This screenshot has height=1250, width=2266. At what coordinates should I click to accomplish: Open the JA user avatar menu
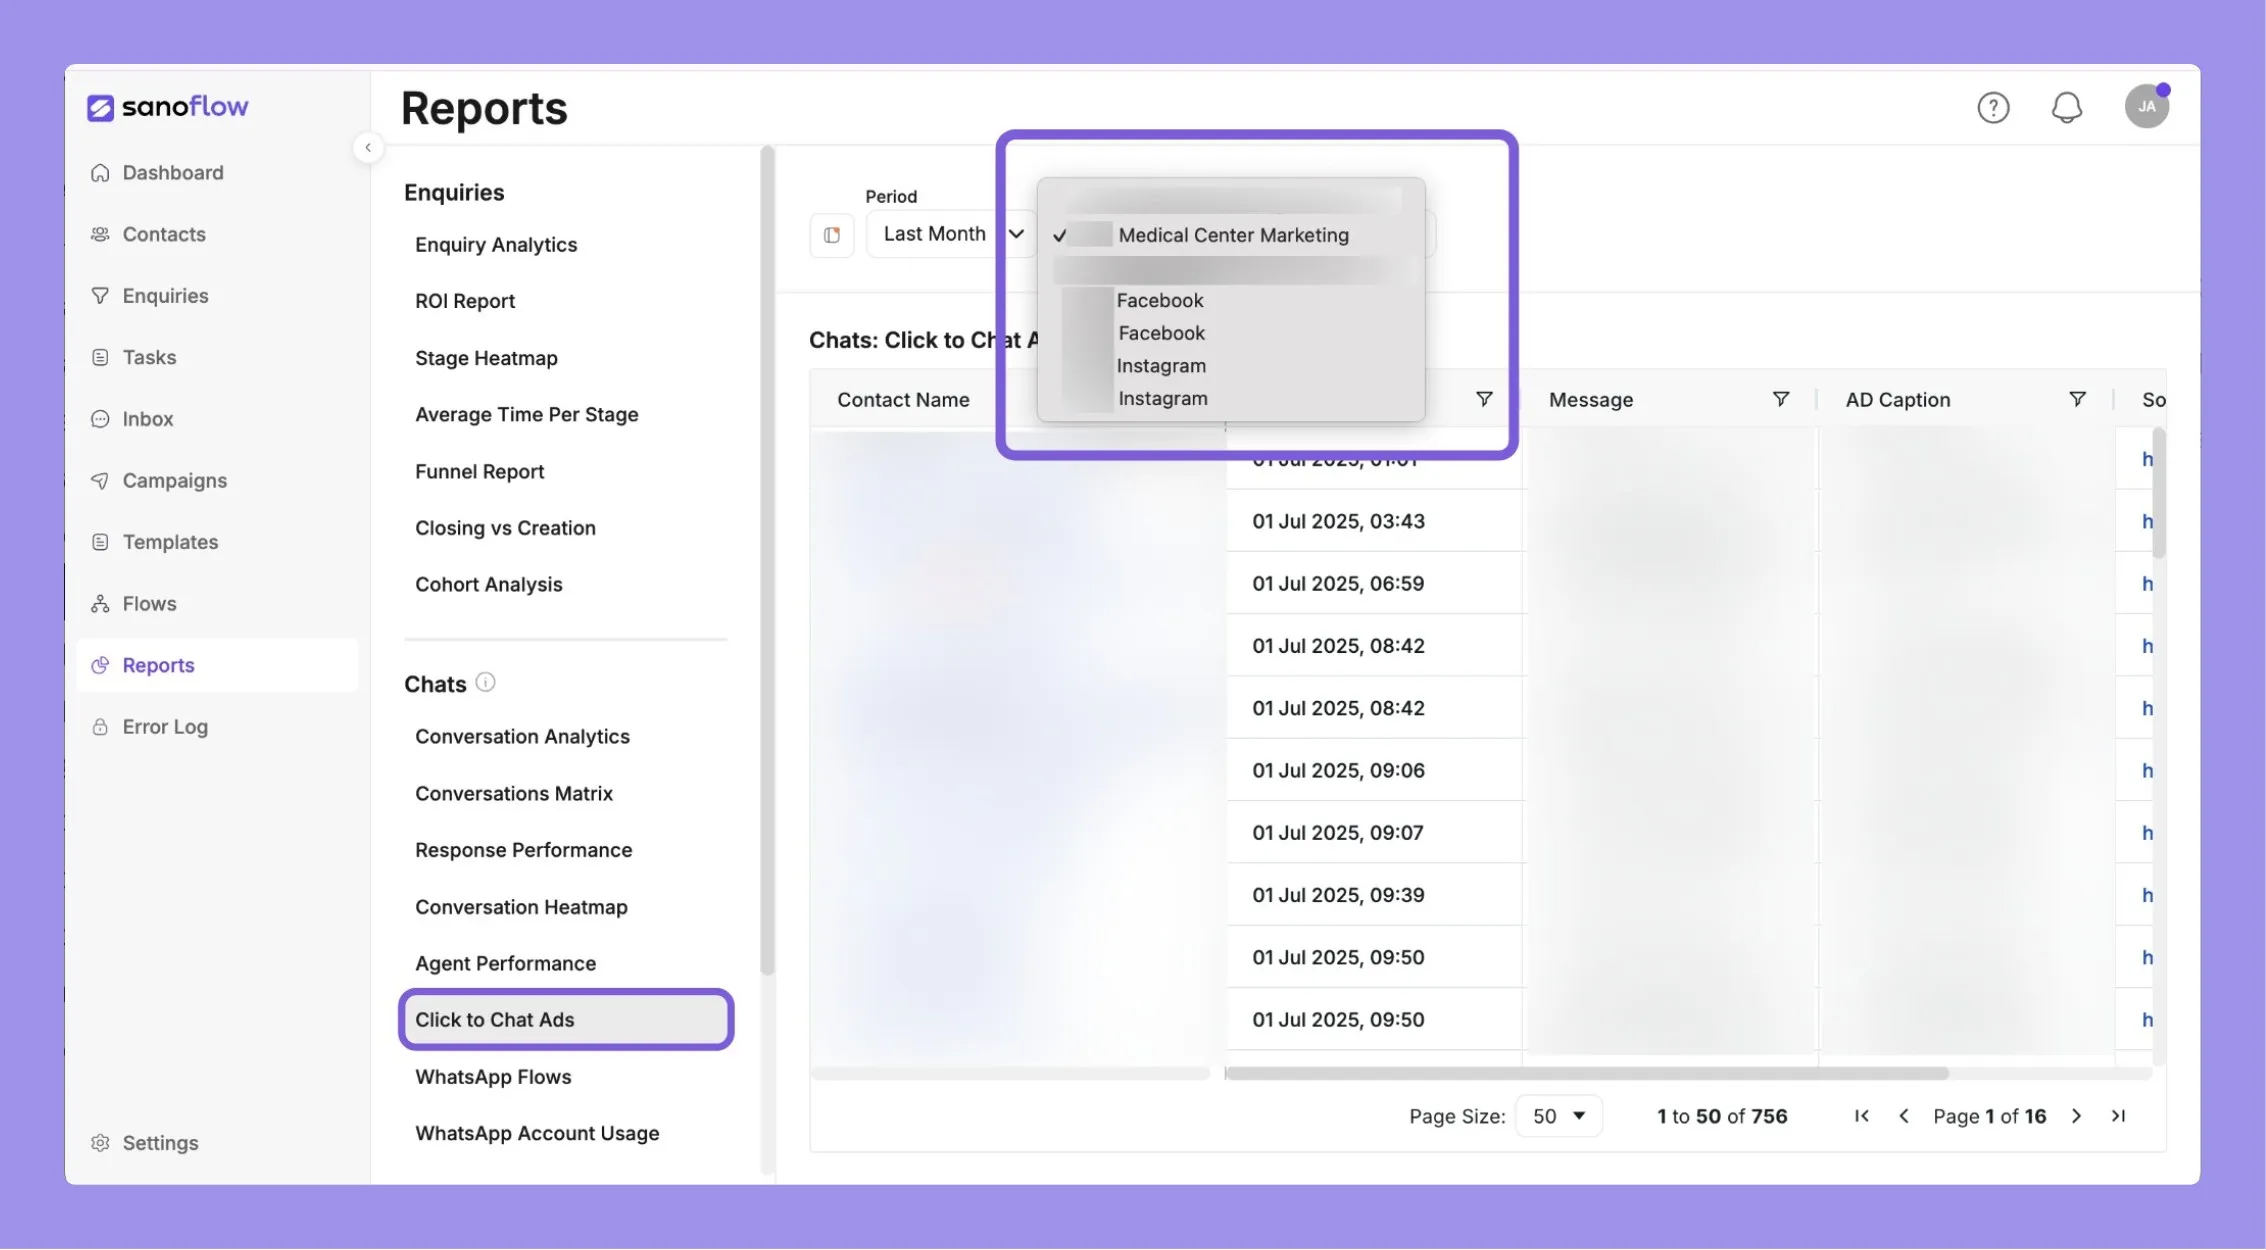click(2146, 106)
